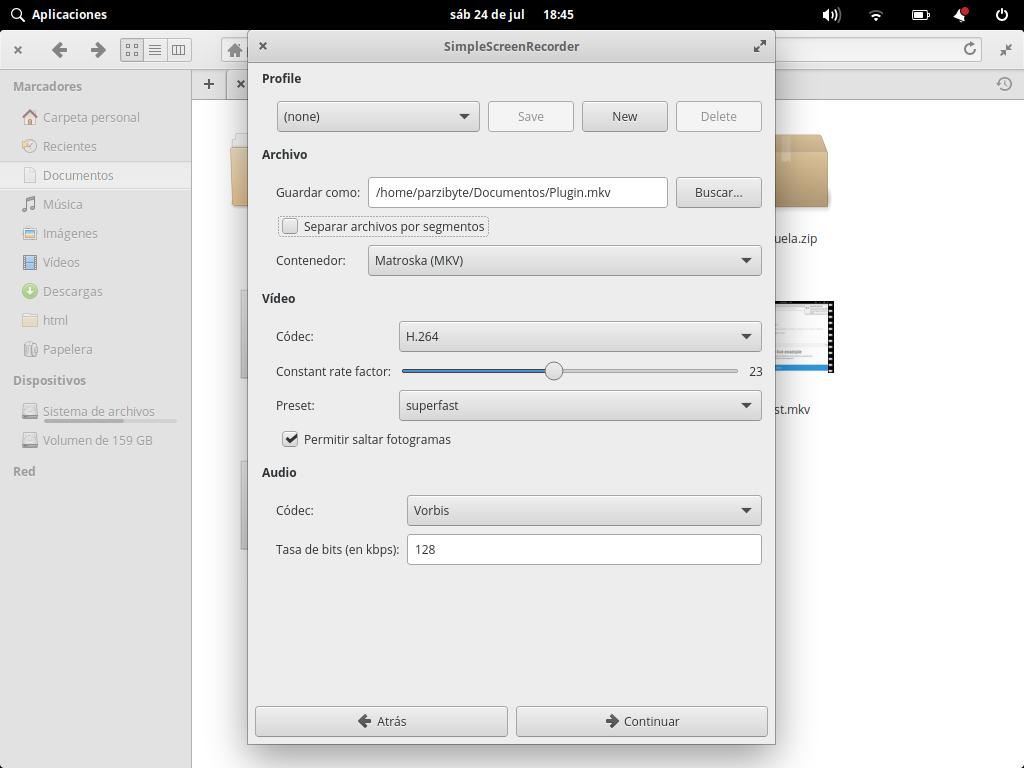The height and width of the screenshot is (768, 1024).
Task: Go back in the file manager
Action: pyautogui.click(x=59, y=50)
